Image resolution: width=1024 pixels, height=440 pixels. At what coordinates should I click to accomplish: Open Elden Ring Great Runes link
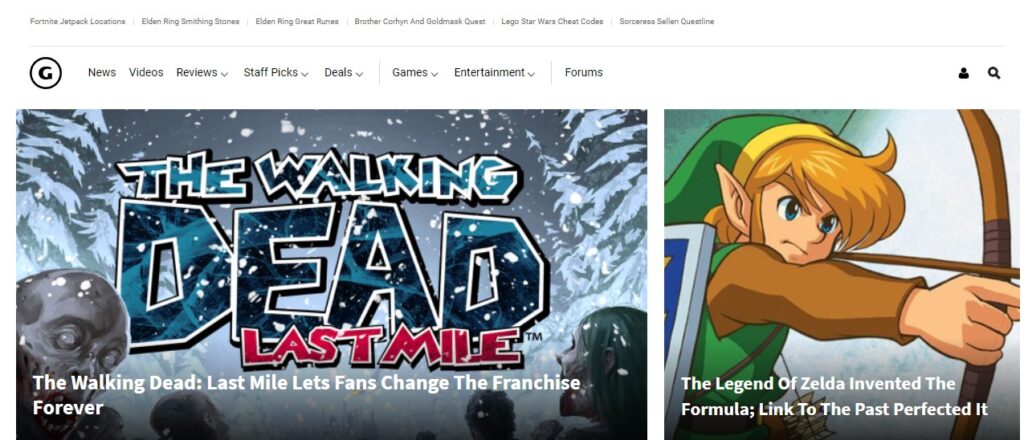point(297,22)
